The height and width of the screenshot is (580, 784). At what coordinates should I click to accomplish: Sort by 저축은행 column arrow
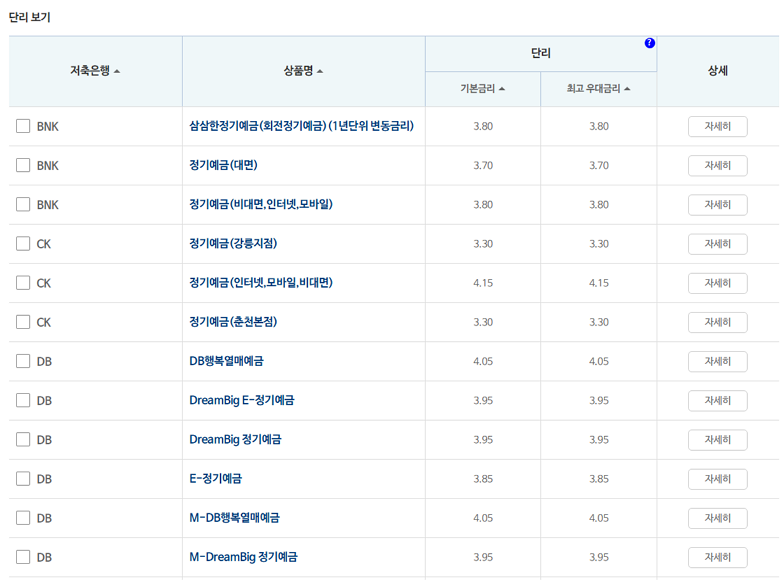117,72
